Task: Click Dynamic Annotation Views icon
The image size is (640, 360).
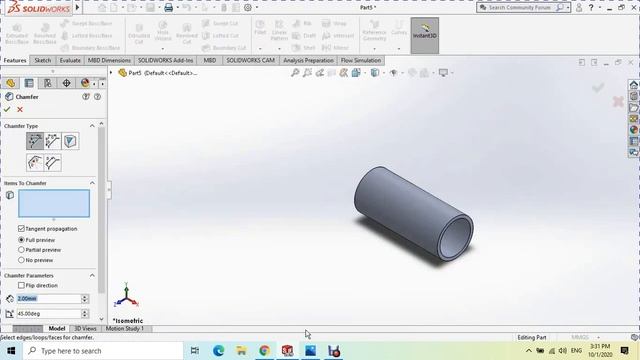Action: pos(344,73)
